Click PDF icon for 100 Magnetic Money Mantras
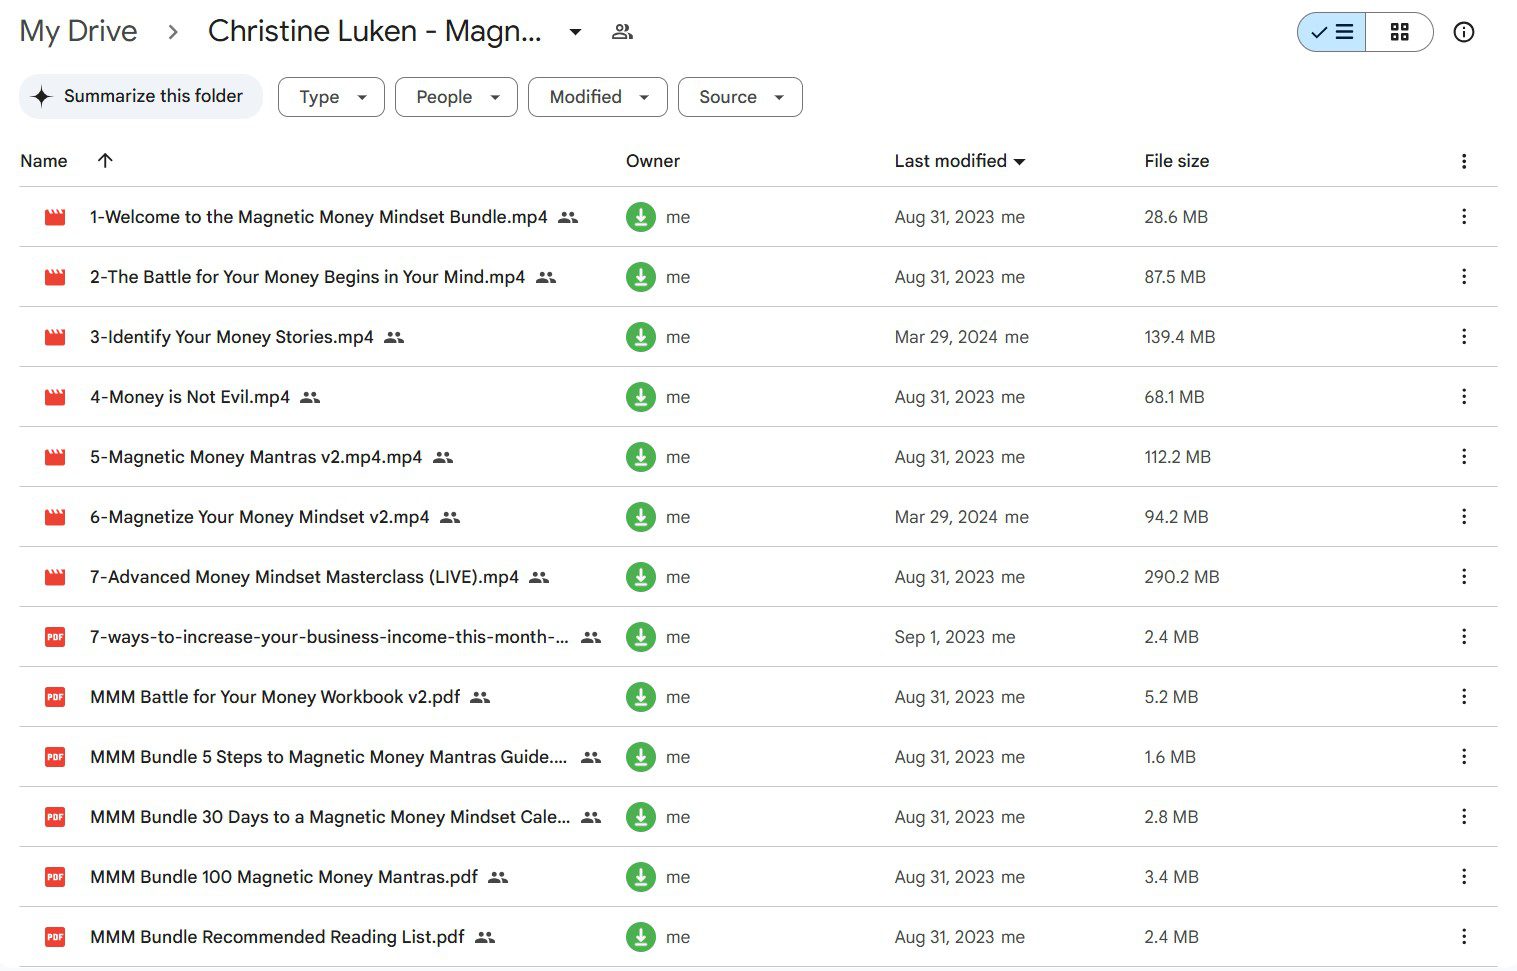The image size is (1517, 971). 55,877
